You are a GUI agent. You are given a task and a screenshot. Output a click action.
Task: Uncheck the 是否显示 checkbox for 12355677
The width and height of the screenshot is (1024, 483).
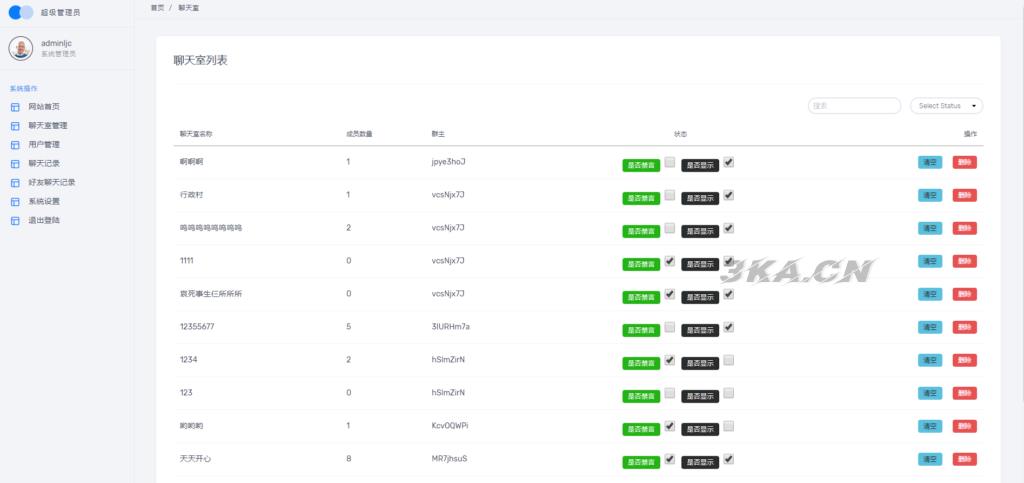[x=729, y=327]
